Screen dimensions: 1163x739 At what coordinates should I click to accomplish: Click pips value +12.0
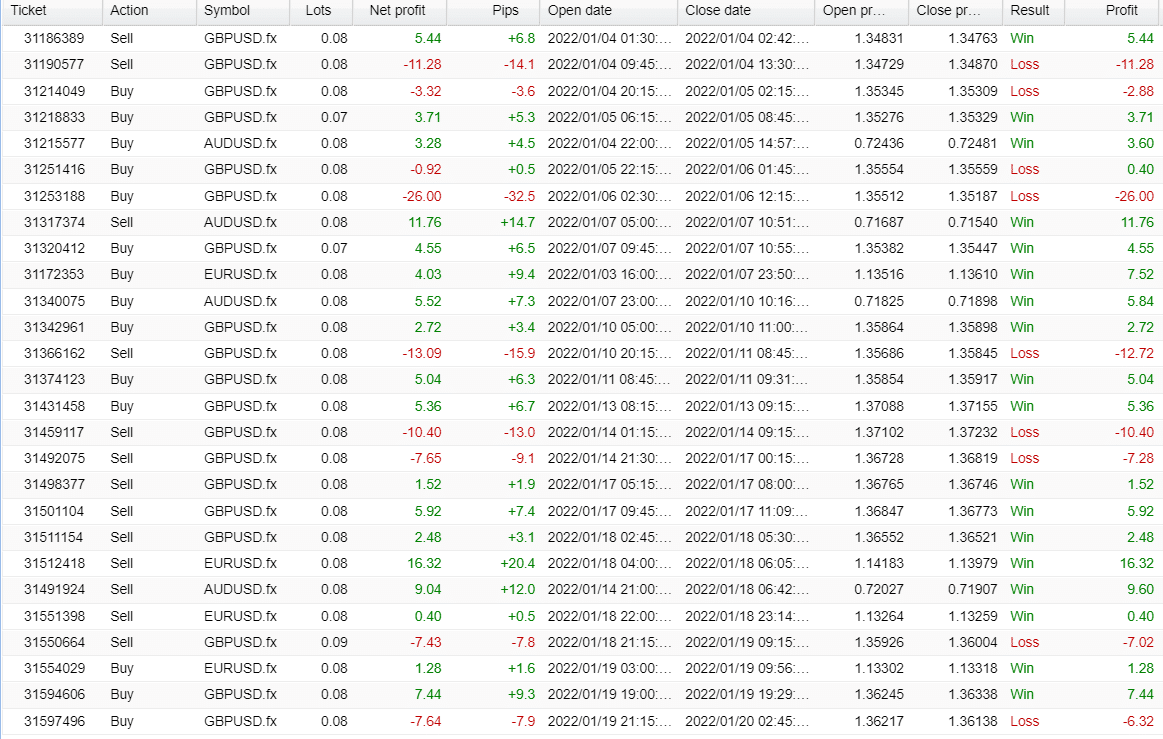pyautogui.click(x=518, y=589)
